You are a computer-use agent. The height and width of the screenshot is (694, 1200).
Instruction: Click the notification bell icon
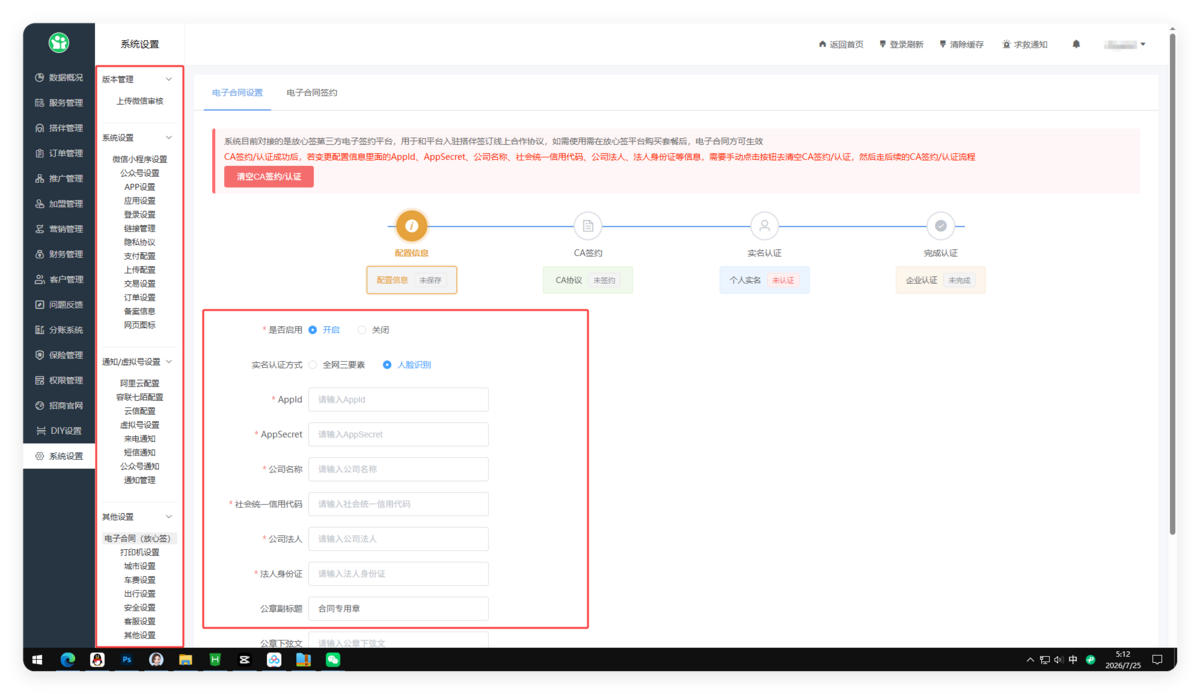tap(1076, 45)
